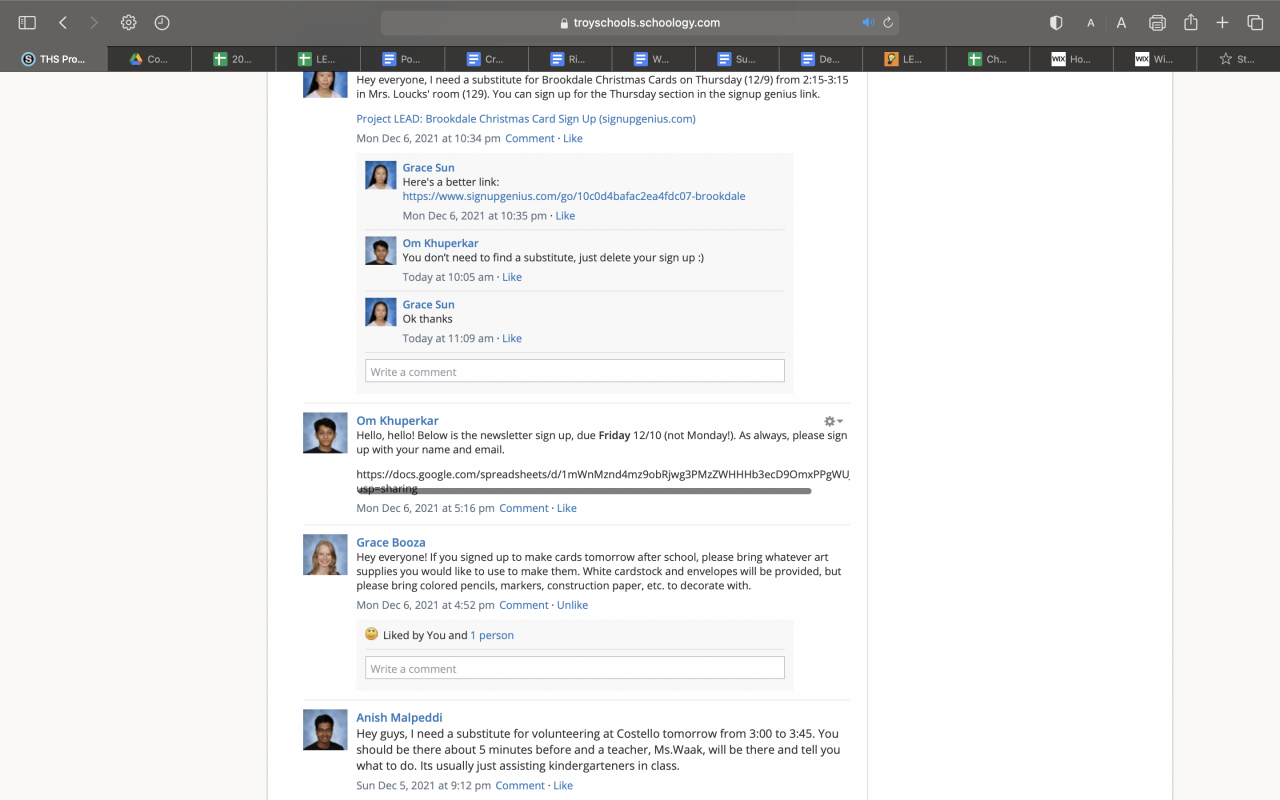Open the gear dropdown on Om Khuperkar's post
Image resolution: width=1280 pixels, height=800 pixels.
point(833,421)
